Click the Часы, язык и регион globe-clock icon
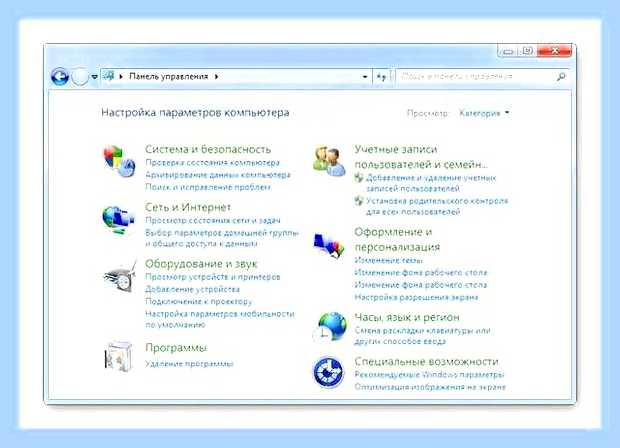 click(330, 327)
